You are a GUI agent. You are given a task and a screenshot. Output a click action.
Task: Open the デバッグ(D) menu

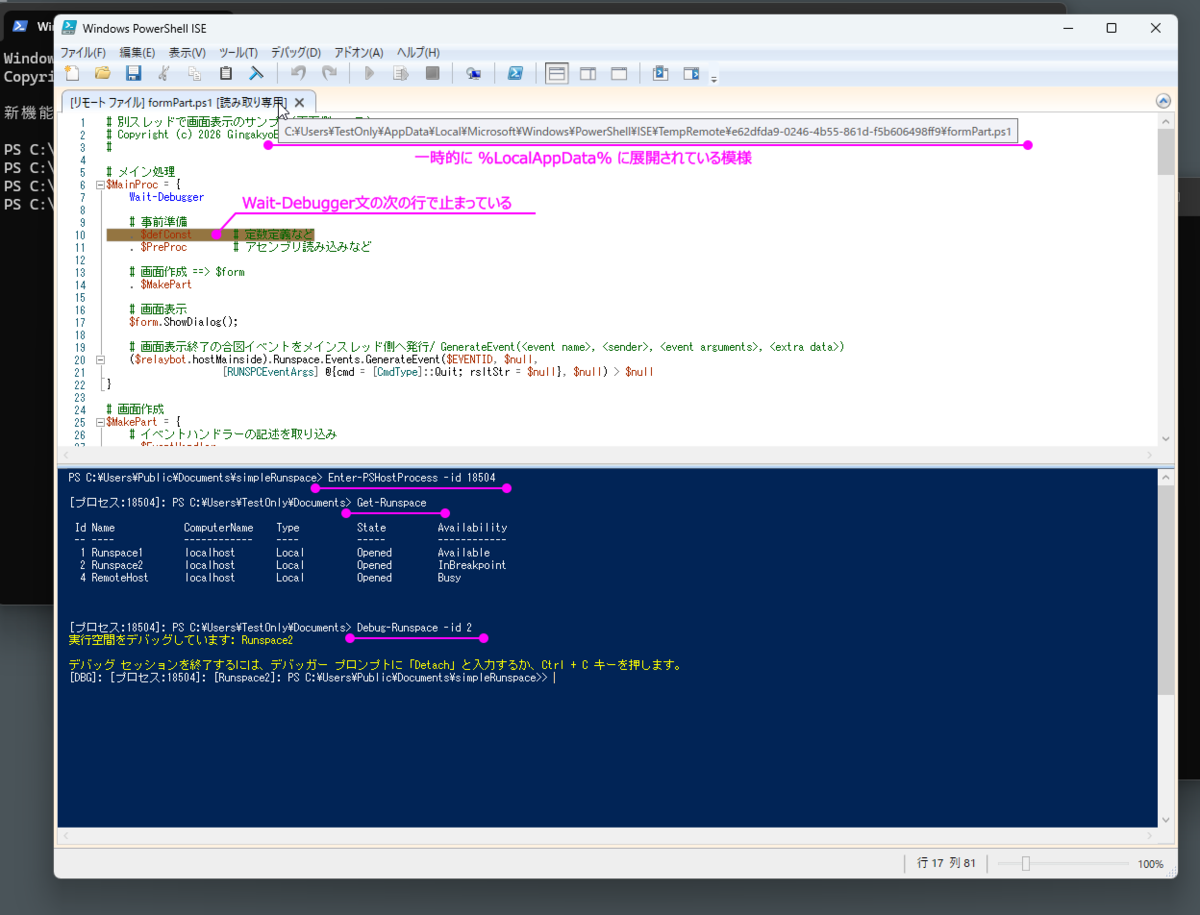296,52
